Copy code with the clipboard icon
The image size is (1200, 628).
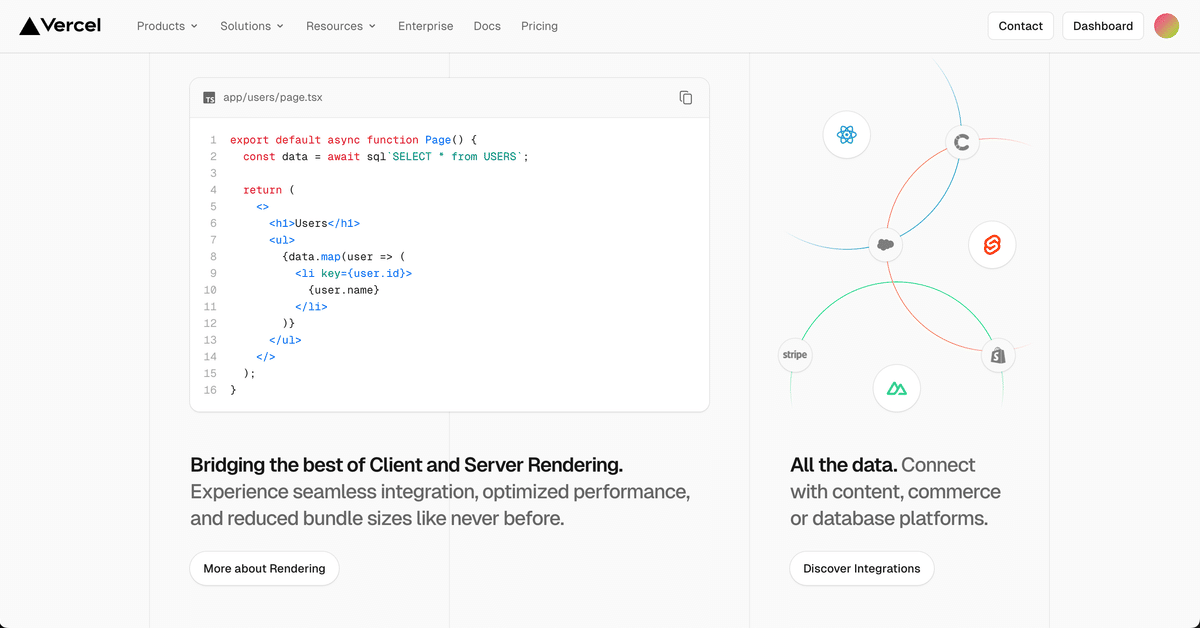[x=686, y=97]
